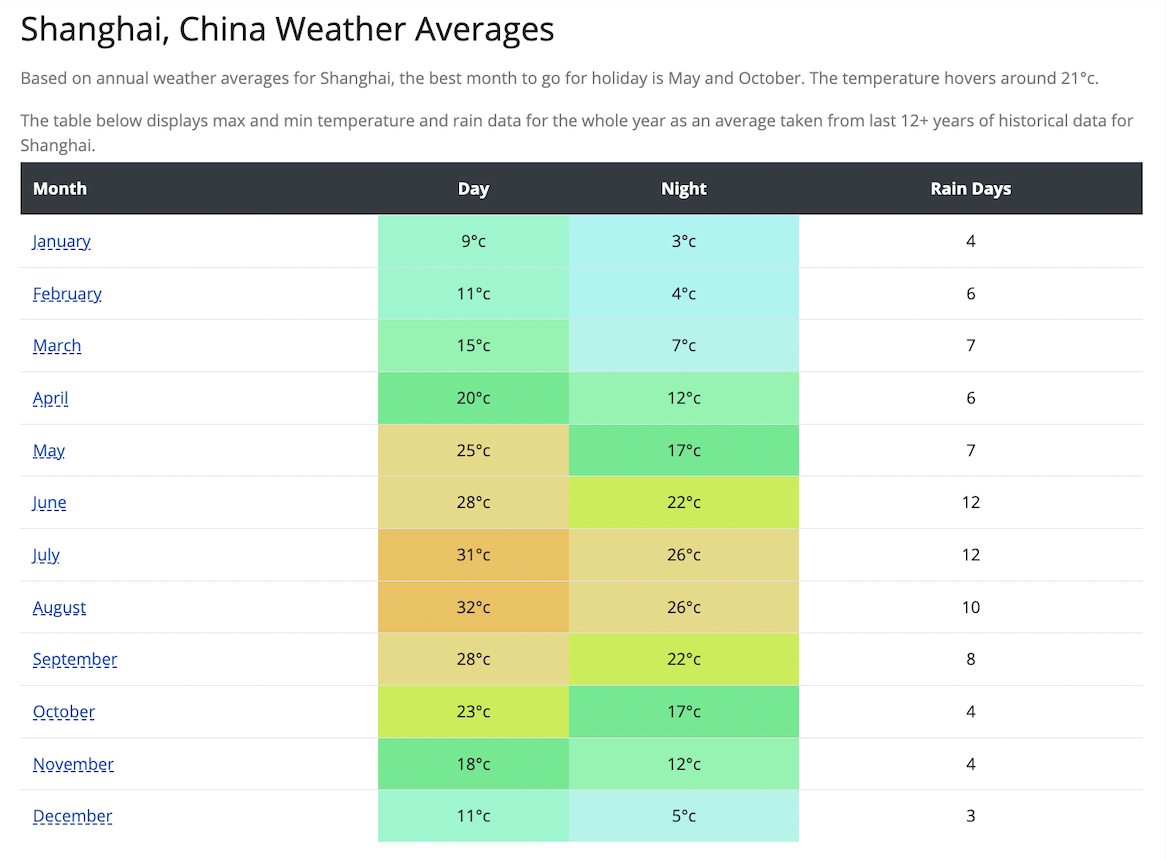Viewport: 1166px width, 860px height.
Task: Click the August 32°c day temperature cell
Action: click(x=473, y=607)
